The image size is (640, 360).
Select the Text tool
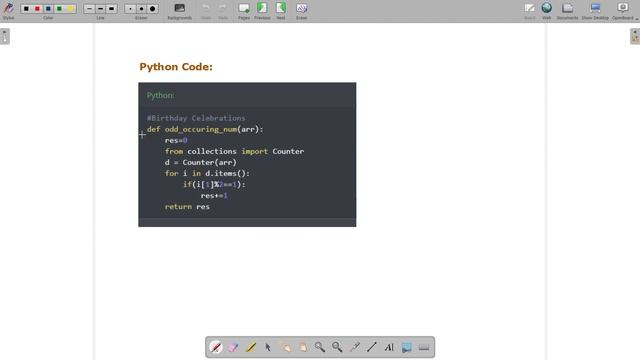(389, 347)
